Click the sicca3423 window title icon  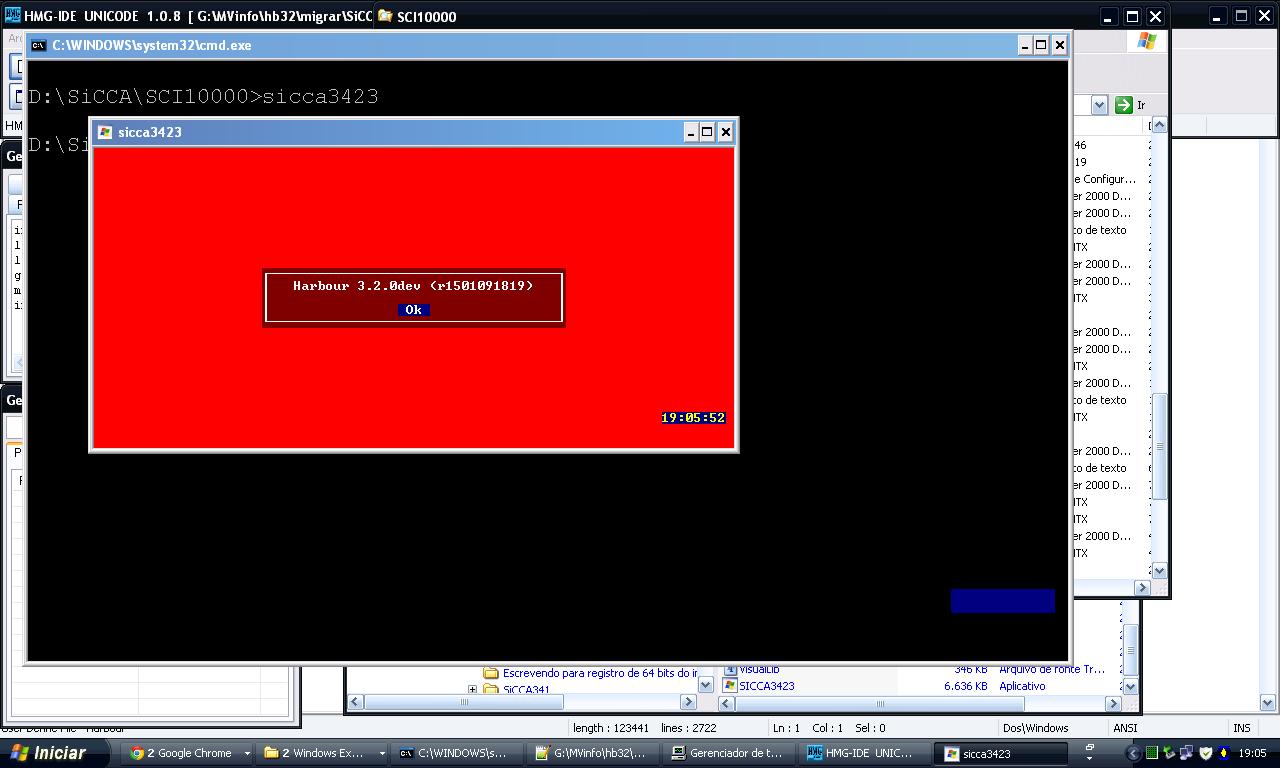tap(105, 132)
